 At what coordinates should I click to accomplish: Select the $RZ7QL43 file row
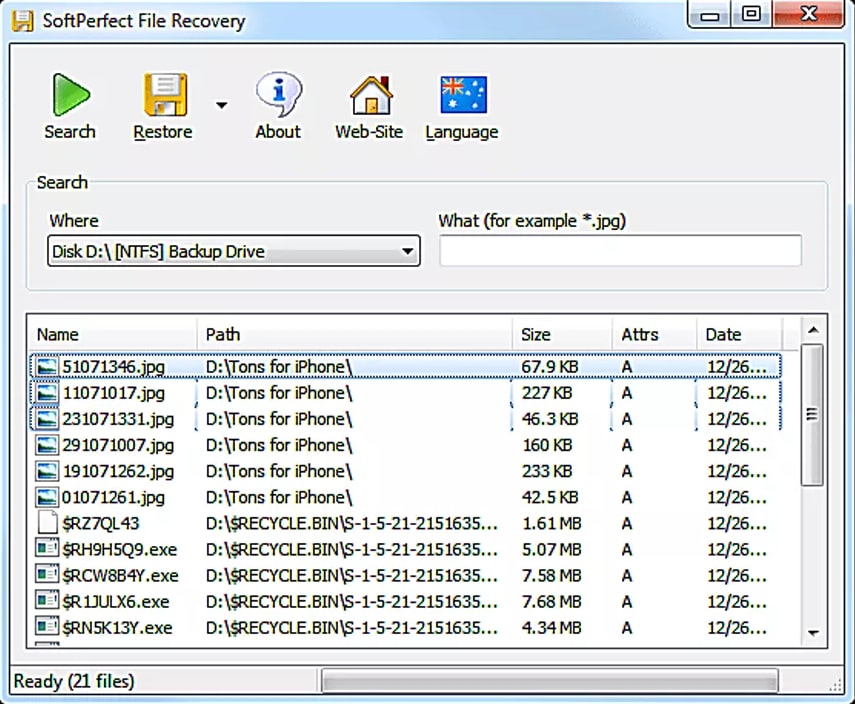pos(101,523)
